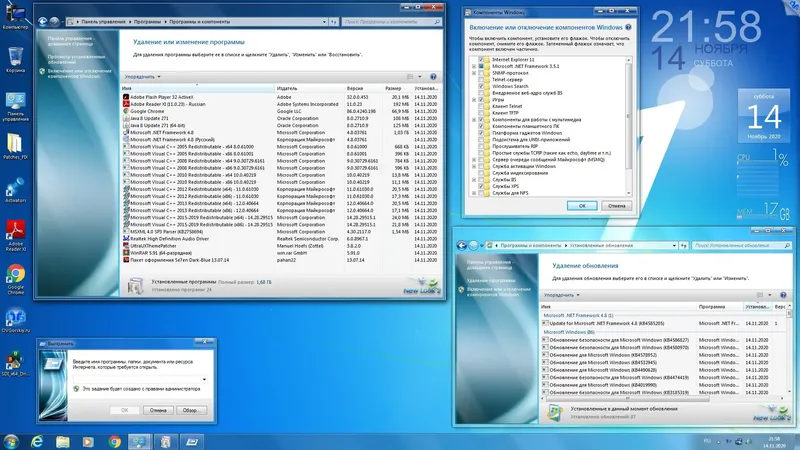The height and width of the screenshot is (450, 800).
Task: Open the Компьютер desktop icon
Action: click(x=15, y=17)
